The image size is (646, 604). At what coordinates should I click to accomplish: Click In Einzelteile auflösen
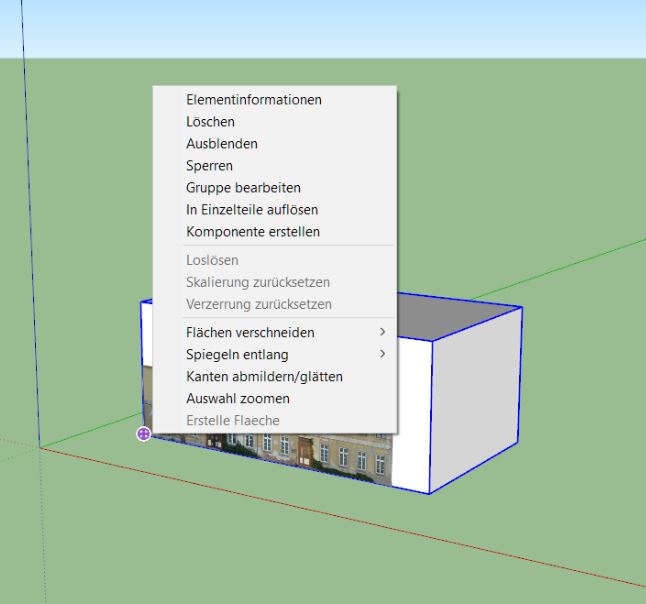tap(252, 210)
